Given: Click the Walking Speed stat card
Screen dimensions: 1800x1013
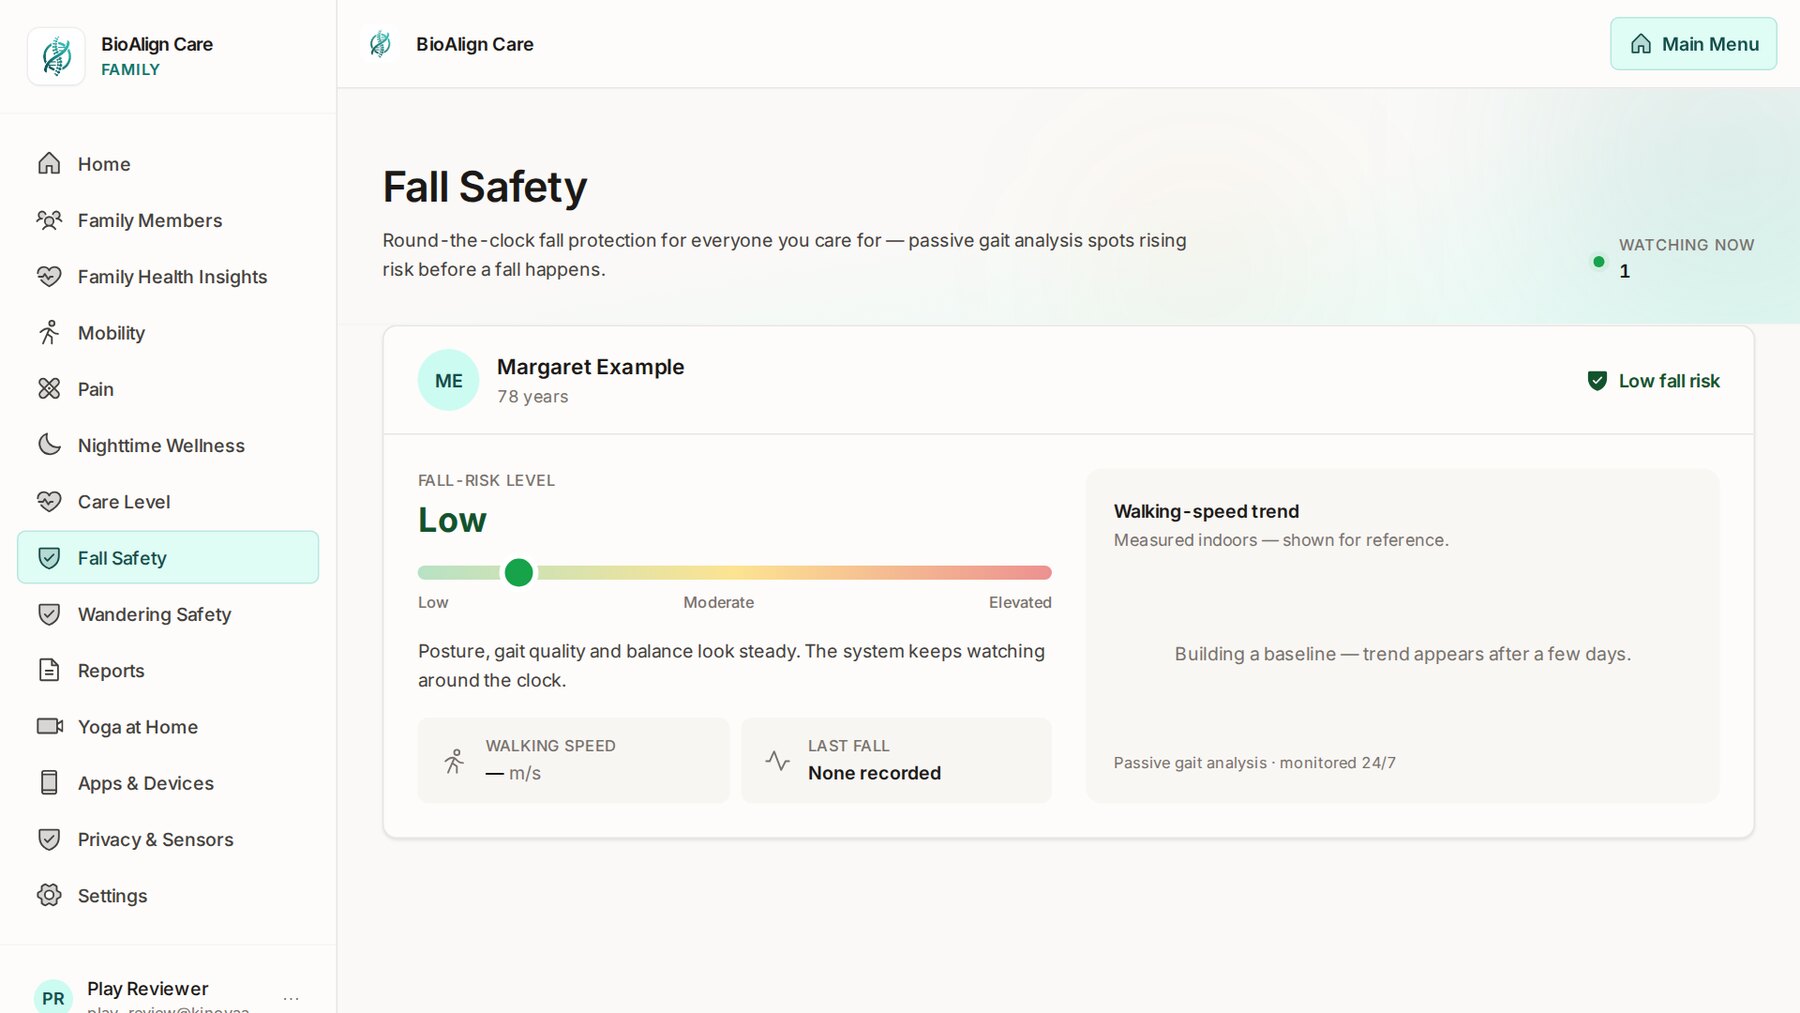Looking at the screenshot, I should coord(573,760).
